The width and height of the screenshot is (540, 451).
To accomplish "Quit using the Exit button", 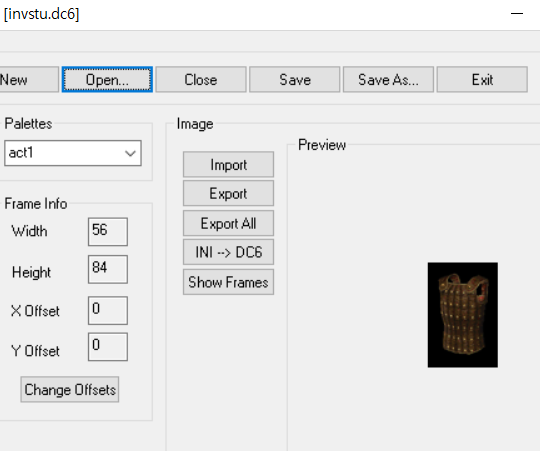I will tap(482, 80).
